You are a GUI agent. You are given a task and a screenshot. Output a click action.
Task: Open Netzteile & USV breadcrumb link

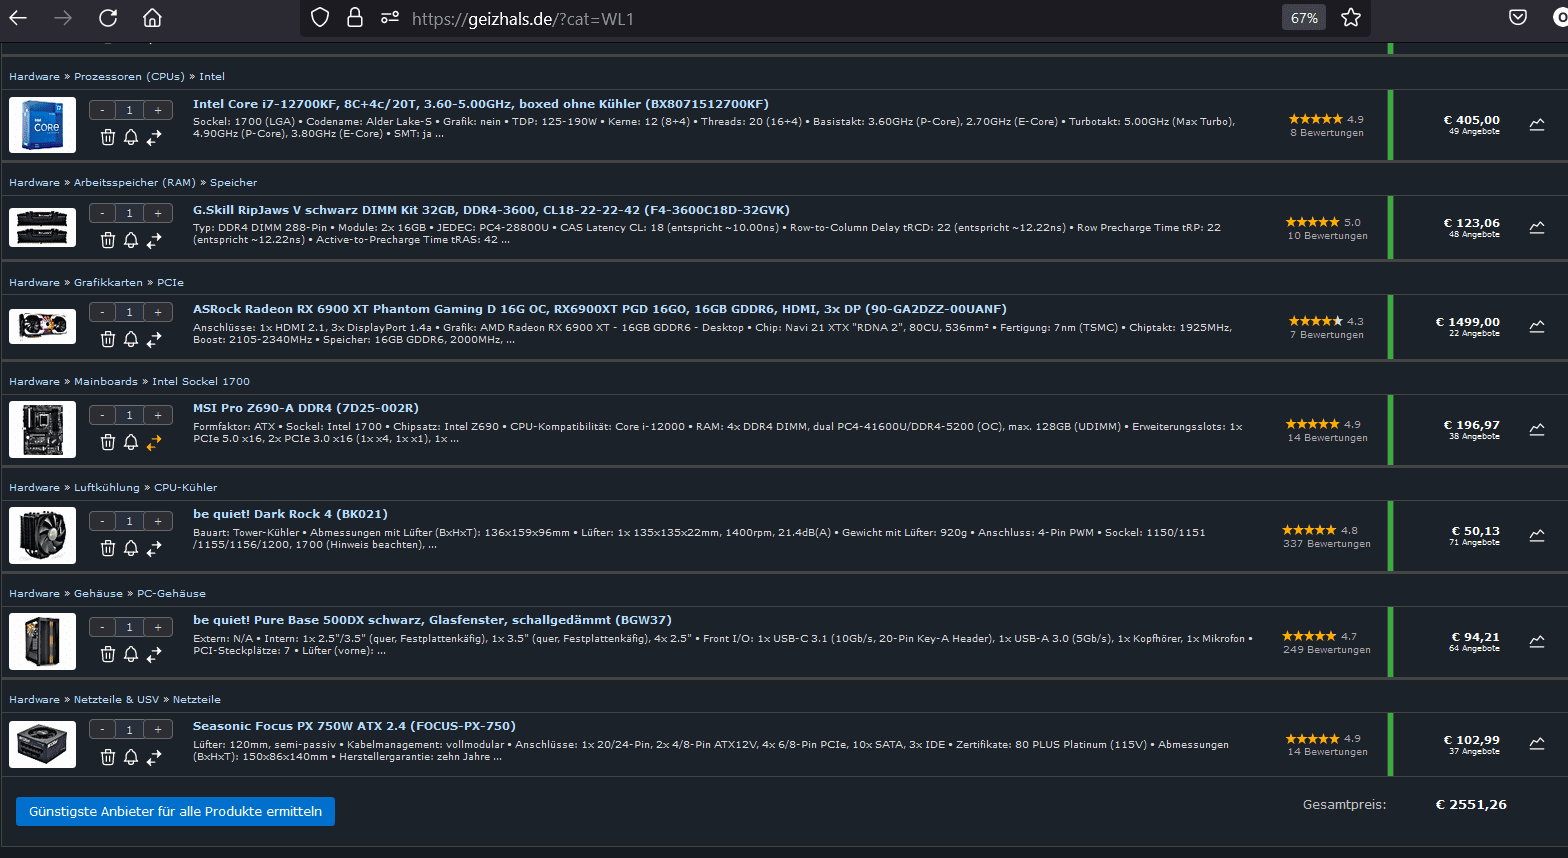tap(116, 699)
